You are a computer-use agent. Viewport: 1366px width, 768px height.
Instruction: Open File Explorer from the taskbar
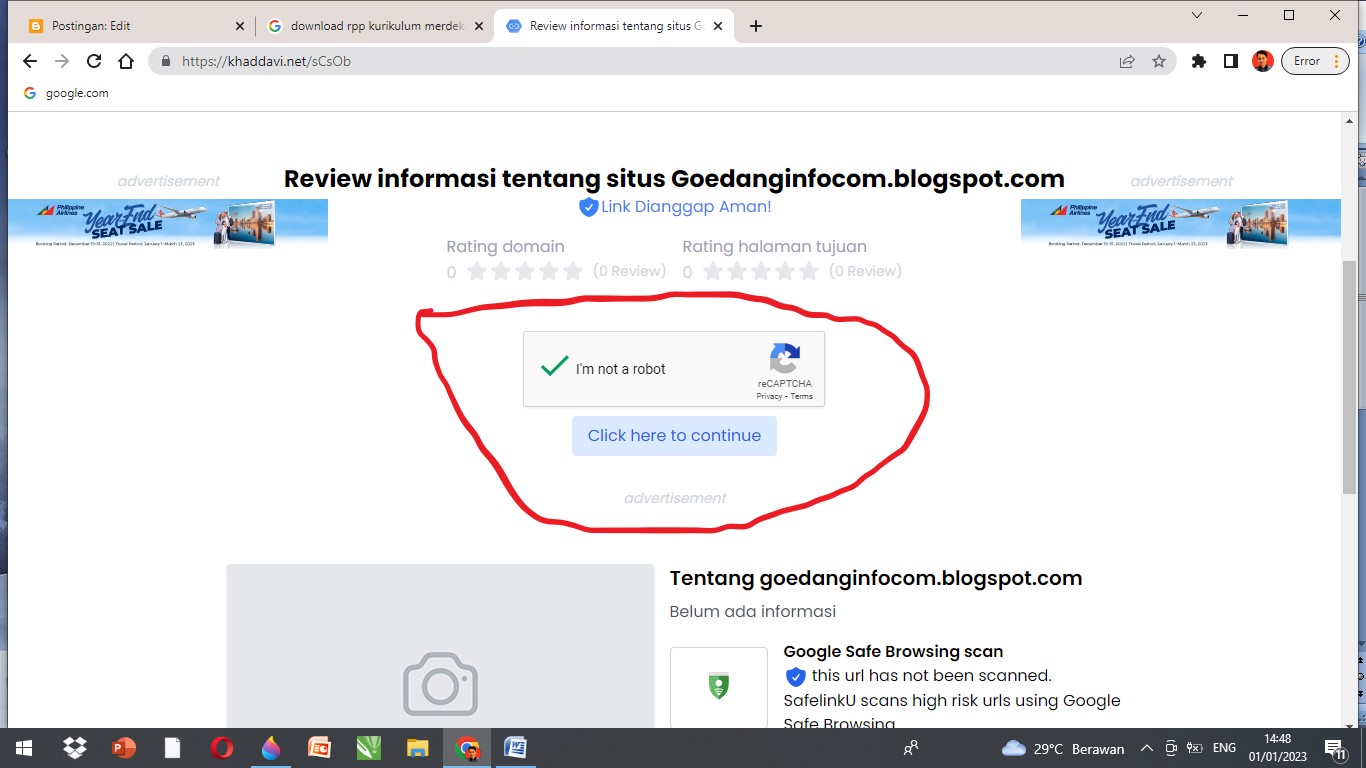[x=418, y=748]
